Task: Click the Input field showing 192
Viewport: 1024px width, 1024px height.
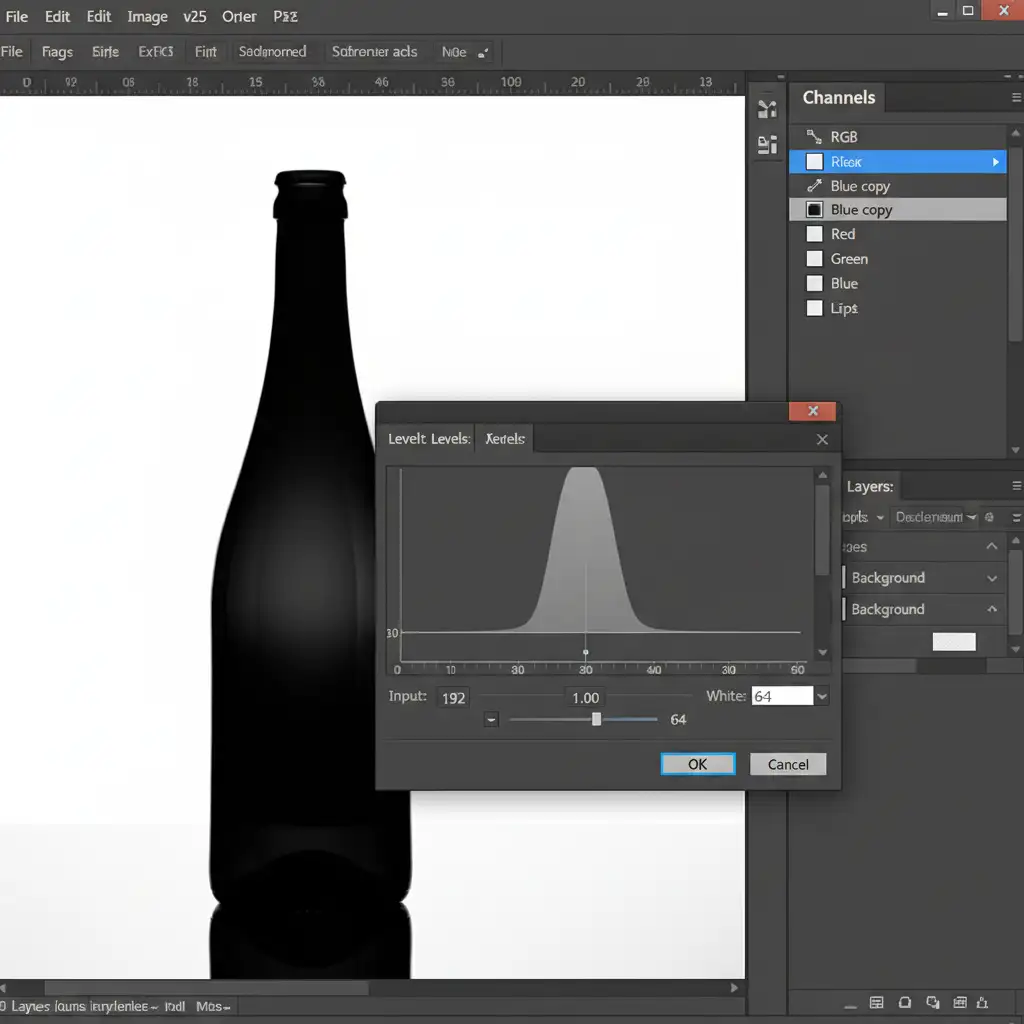Action: tap(454, 697)
